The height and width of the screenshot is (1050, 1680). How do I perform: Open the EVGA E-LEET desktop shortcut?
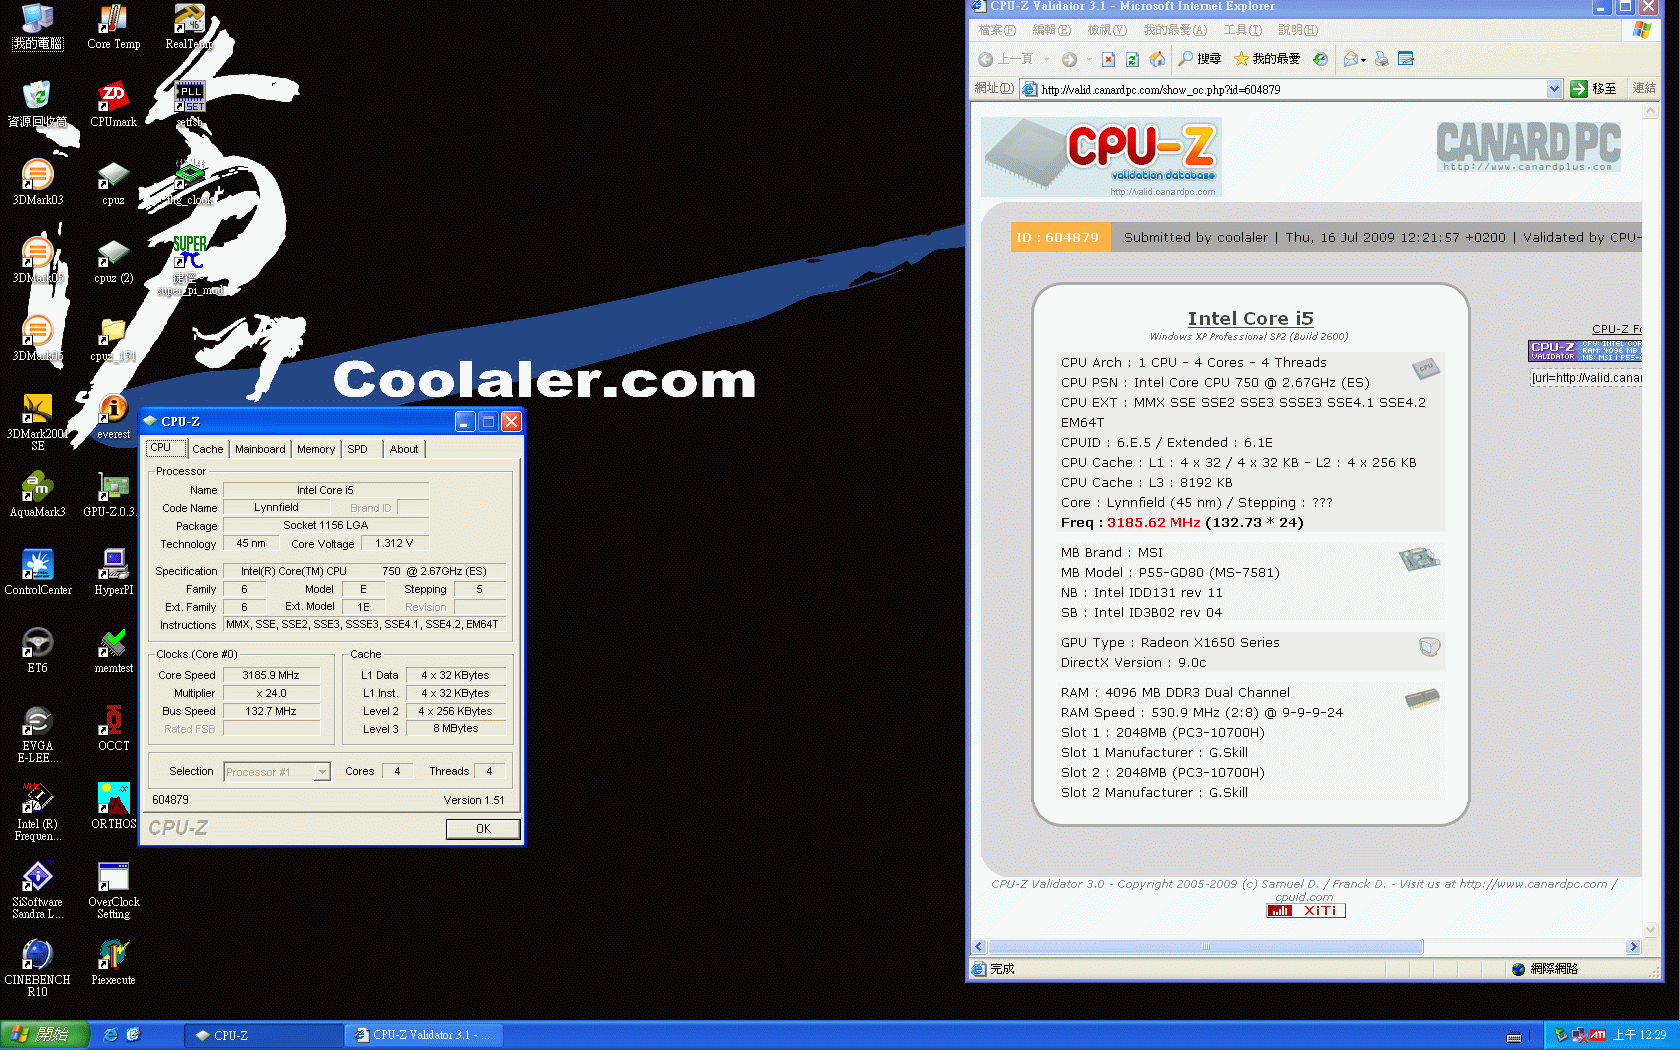tap(37, 734)
